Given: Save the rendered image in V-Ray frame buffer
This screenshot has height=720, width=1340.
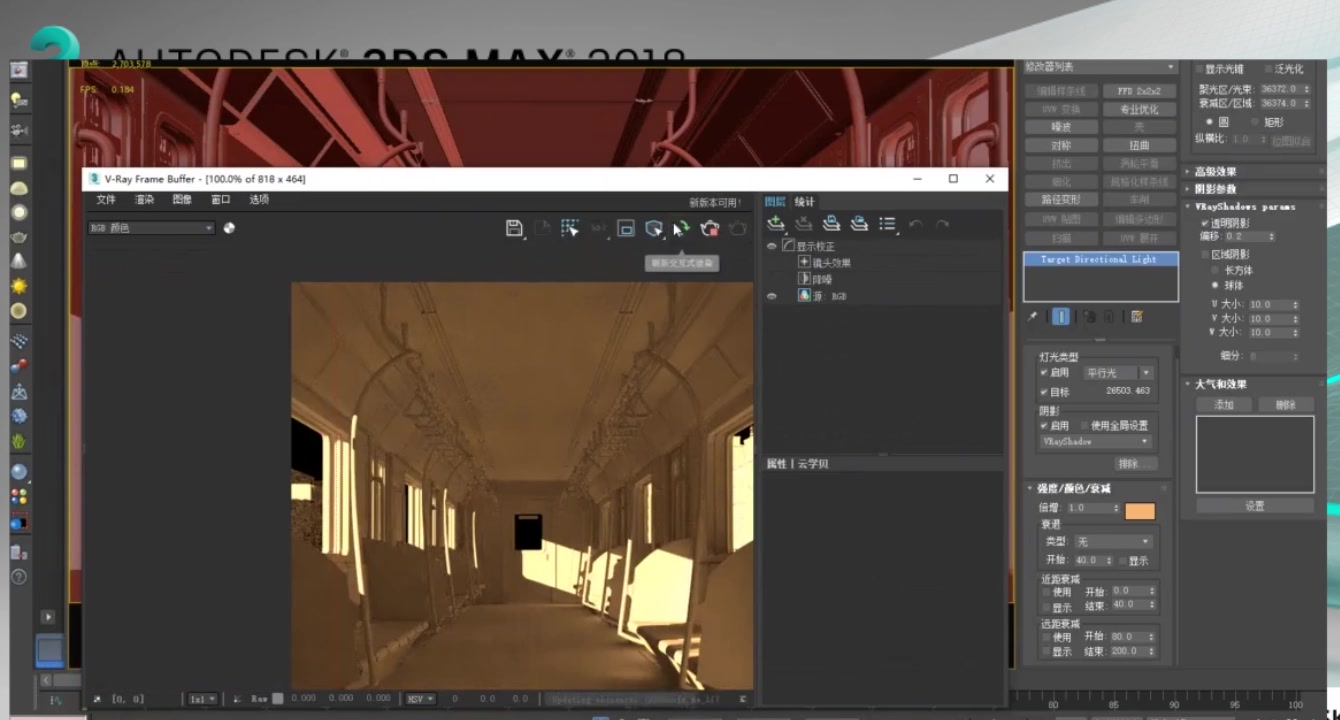Looking at the screenshot, I should click(514, 228).
